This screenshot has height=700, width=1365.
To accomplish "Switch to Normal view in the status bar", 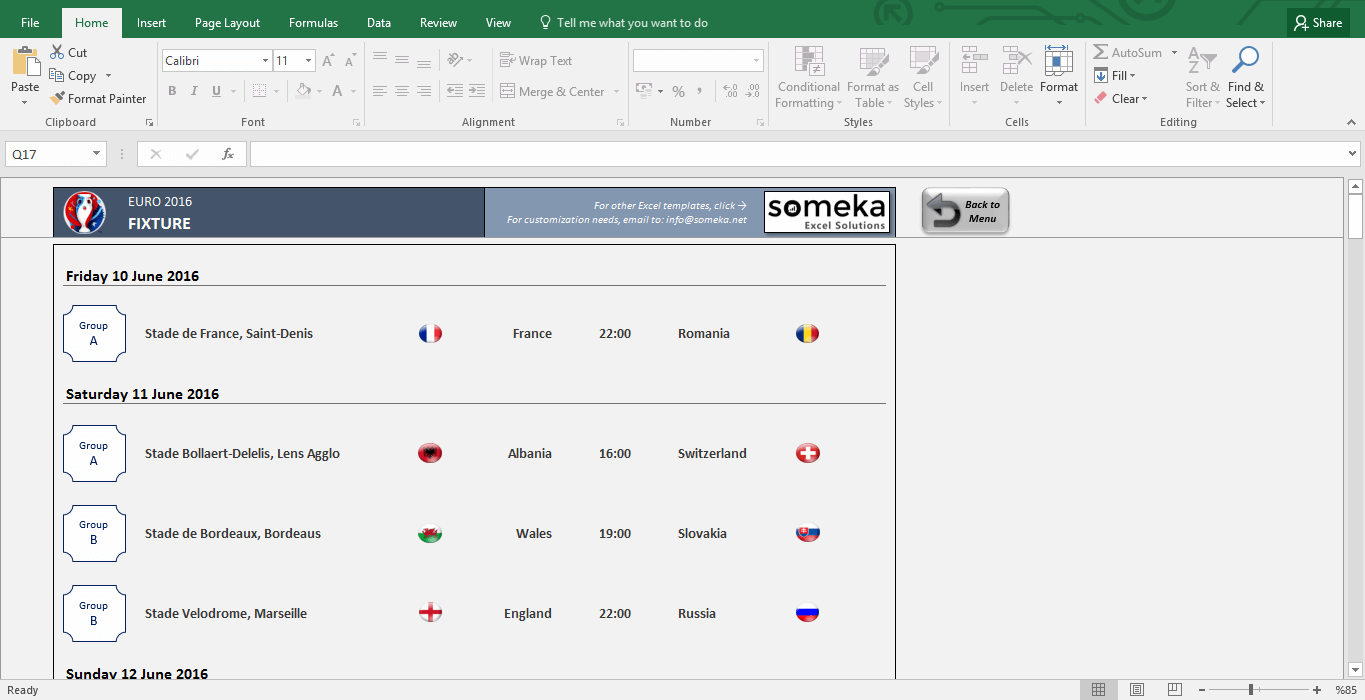I will click(1098, 690).
